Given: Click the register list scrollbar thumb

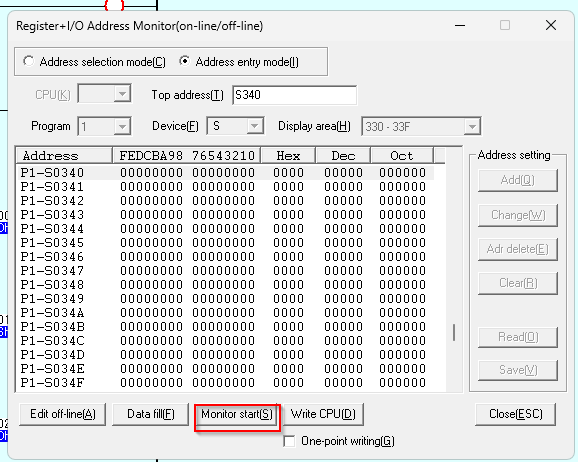Looking at the screenshot, I should tap(454, 333).
